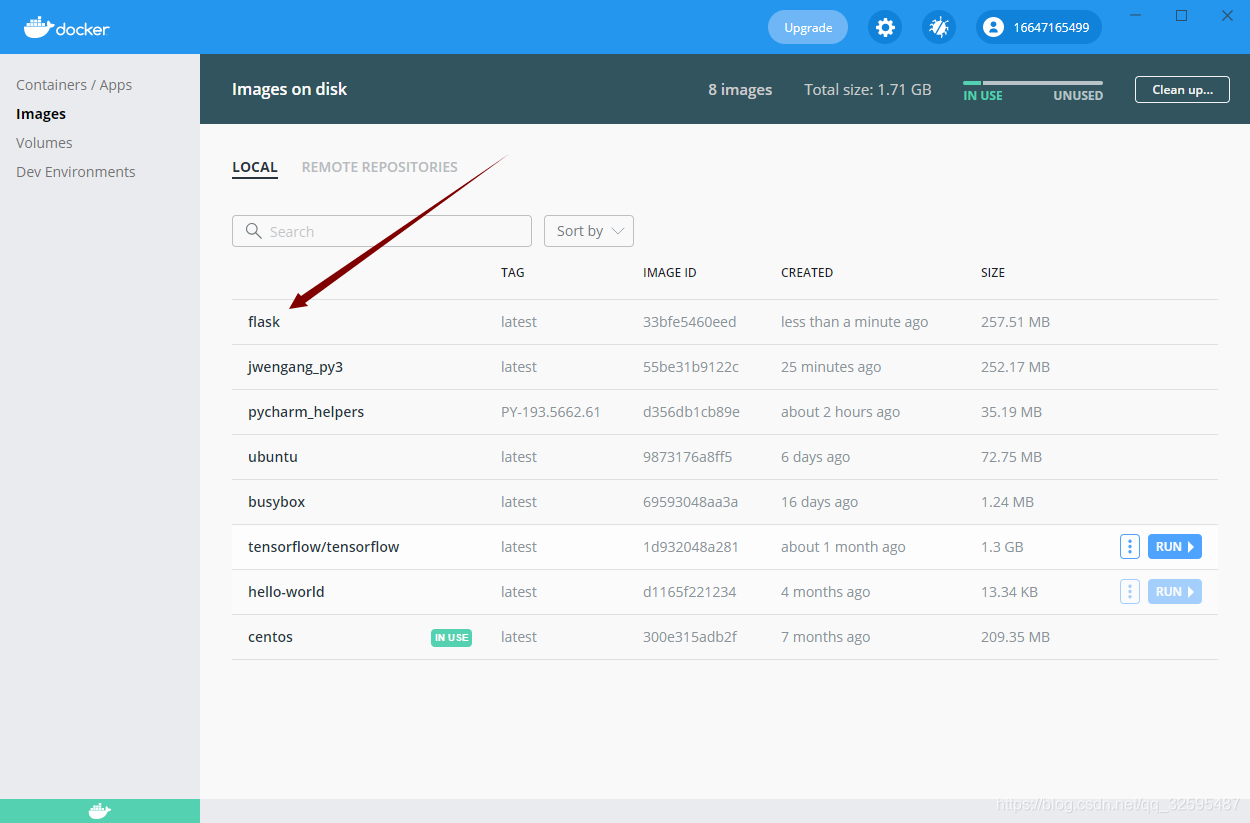Screen dimensions: 1250x823
Task: Click 'less than a minute ago' text
Action: (x=854, y=322)
